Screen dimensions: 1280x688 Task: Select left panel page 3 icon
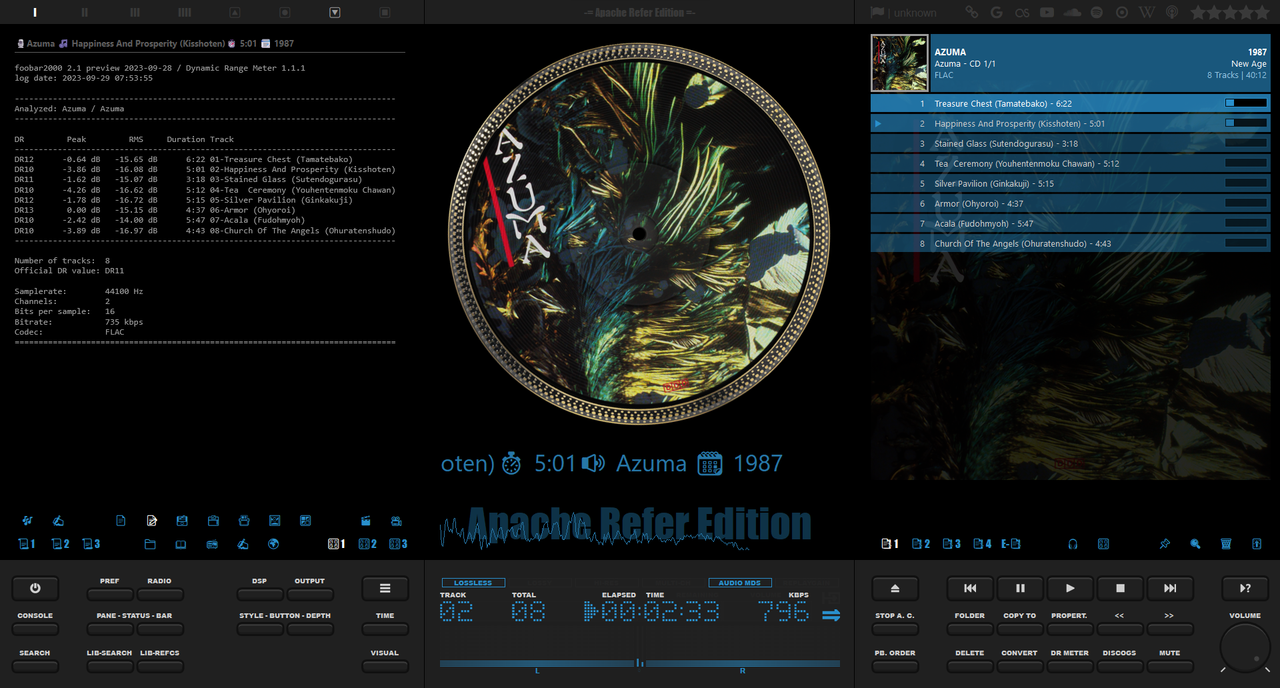91,544
